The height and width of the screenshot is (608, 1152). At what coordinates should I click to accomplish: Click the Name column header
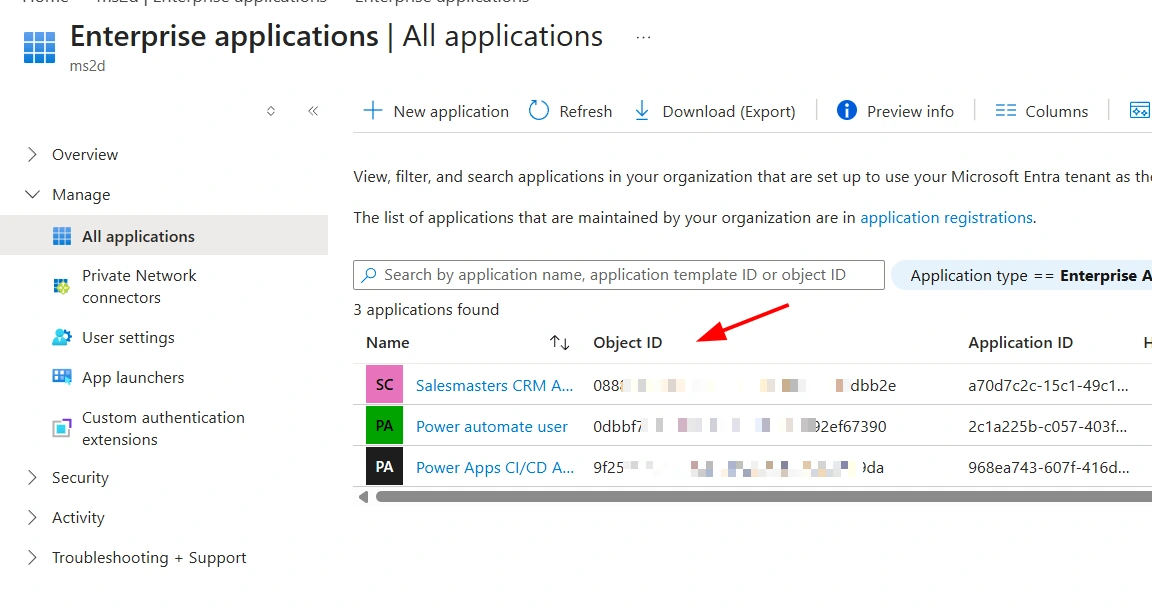click(387, 342)
